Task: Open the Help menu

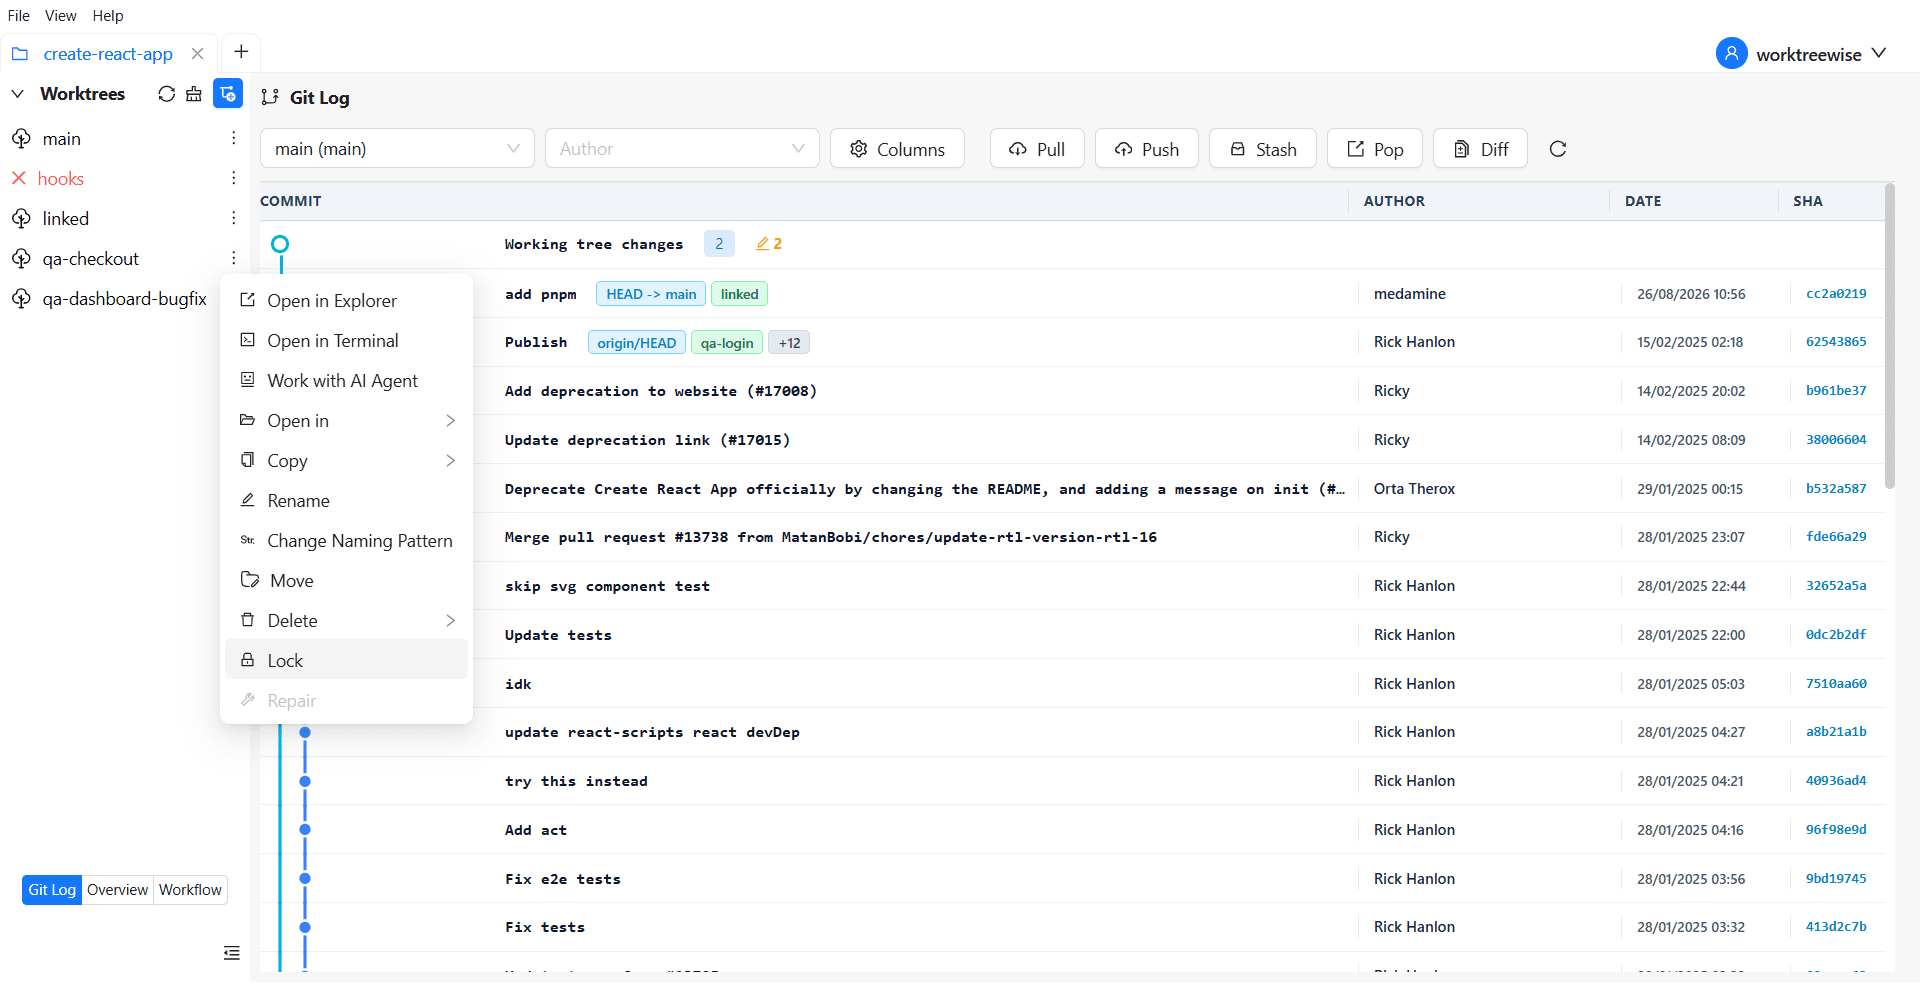Action: point(108,16)
